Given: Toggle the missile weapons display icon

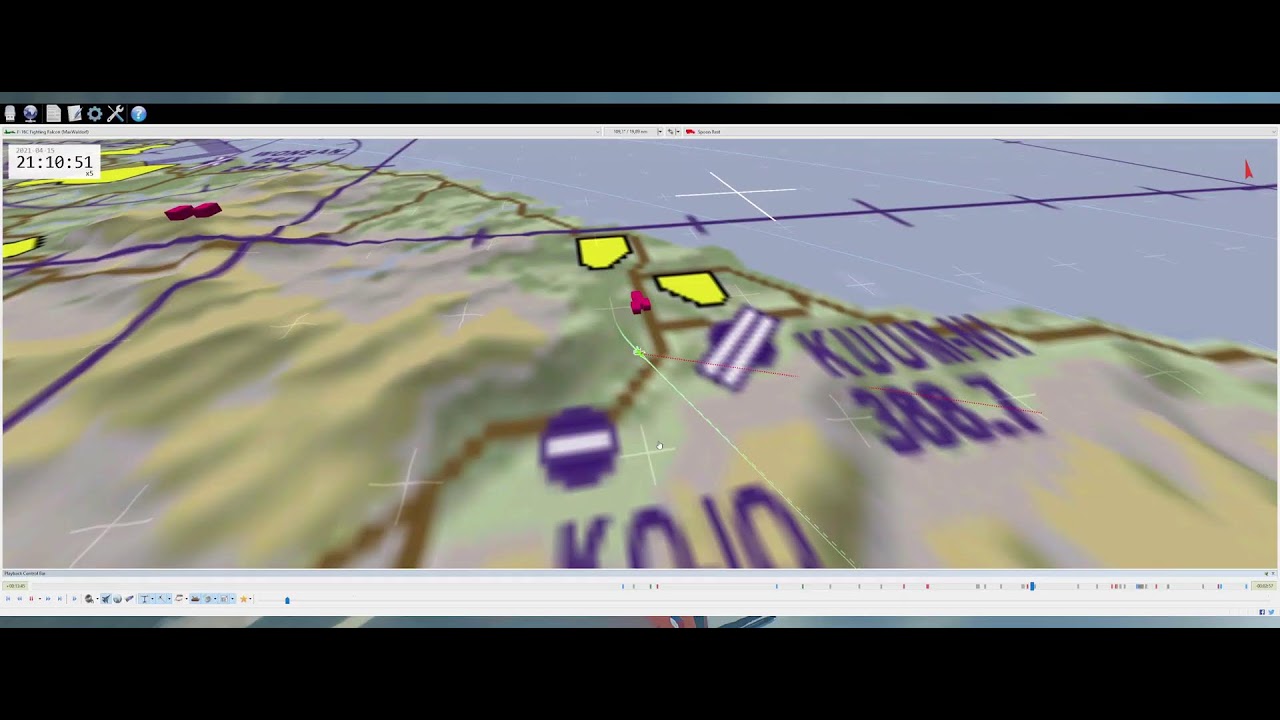Looking at the screenshot, I should tap(129, 599).
